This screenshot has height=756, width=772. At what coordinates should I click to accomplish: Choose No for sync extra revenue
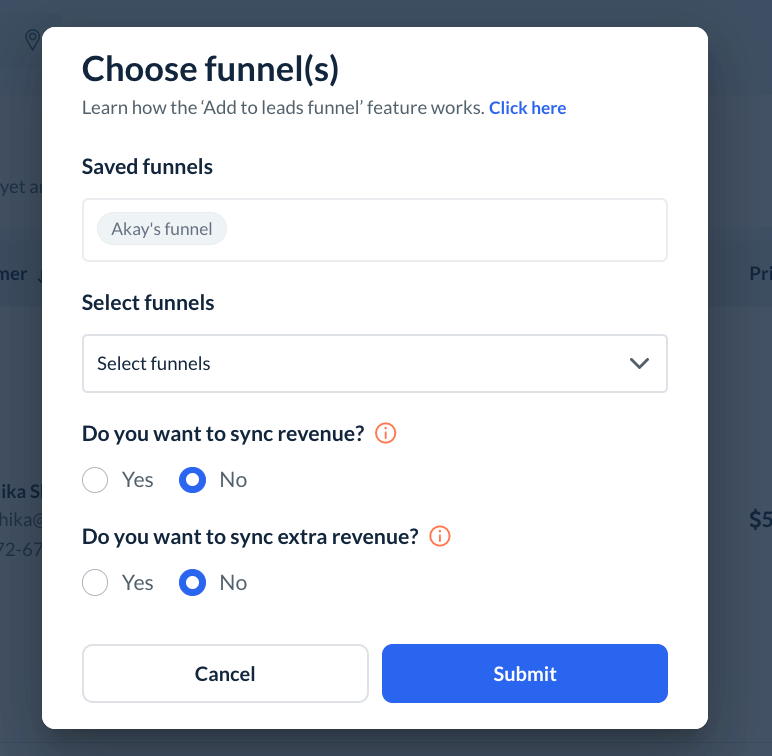point(192,583)
